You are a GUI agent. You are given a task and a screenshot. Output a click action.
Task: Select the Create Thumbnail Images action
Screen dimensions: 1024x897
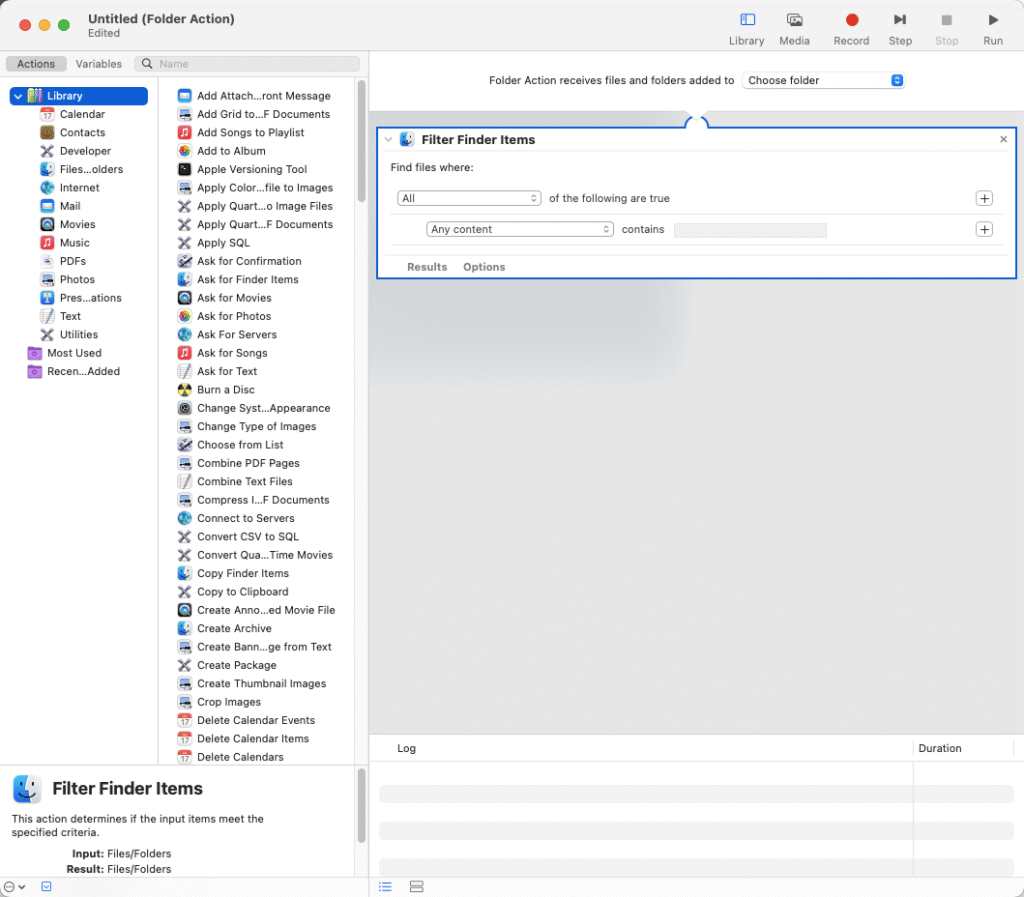(253, 684)
